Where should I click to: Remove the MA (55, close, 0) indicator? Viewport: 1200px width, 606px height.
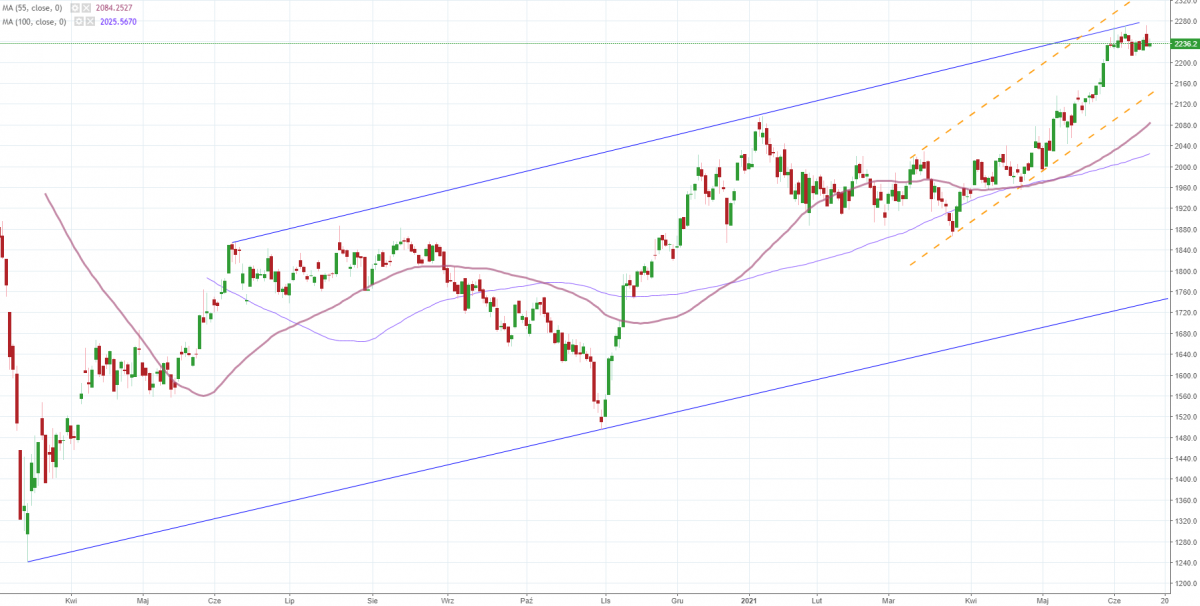pyautogui.click(x=85, y=8)
